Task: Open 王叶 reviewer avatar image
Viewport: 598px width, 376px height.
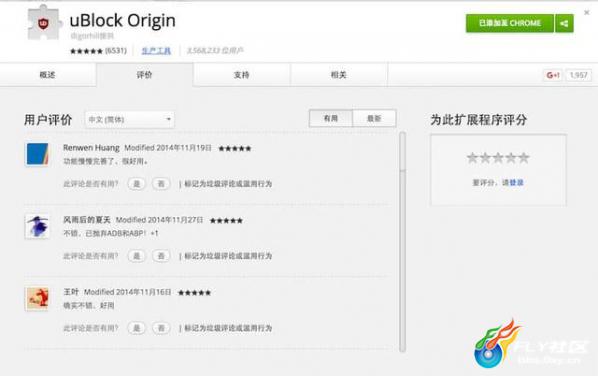Action: 37,299
